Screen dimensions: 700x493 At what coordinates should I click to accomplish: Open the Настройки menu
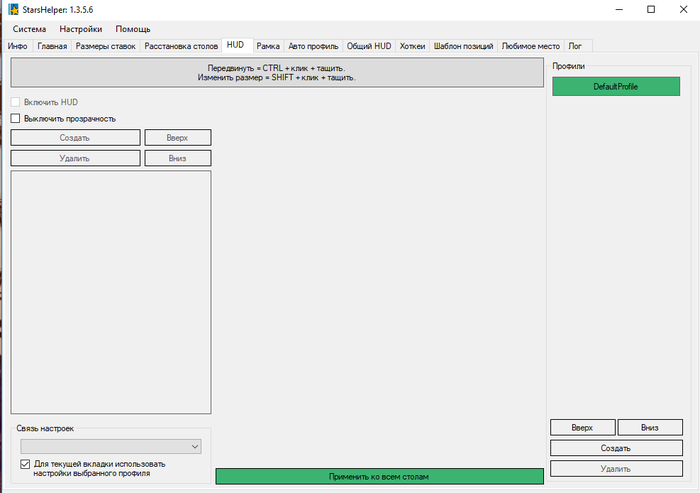click(x=81, y=29)
